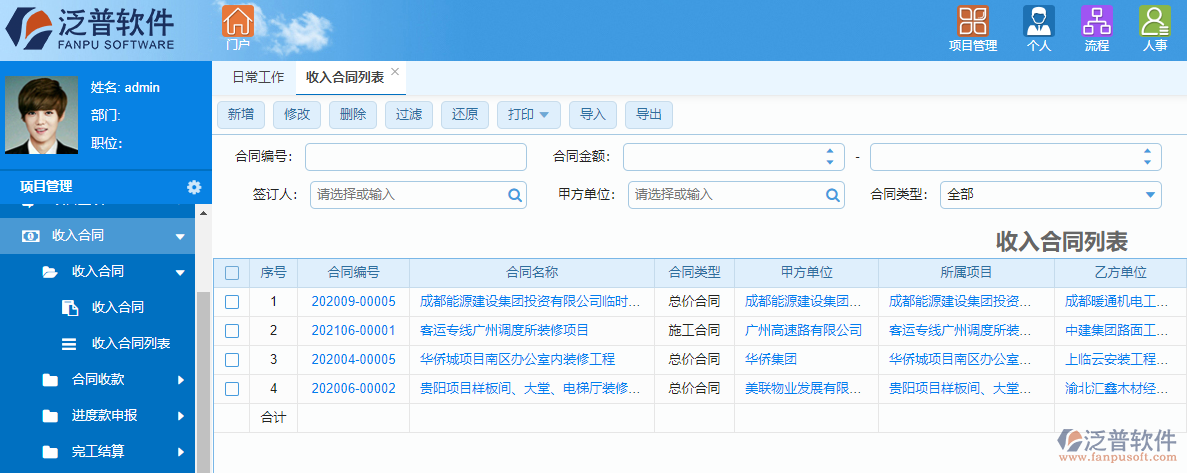Click the 过滤 button
The width and height of the screenshot is (1187, 473).
[x=409, y=115]
